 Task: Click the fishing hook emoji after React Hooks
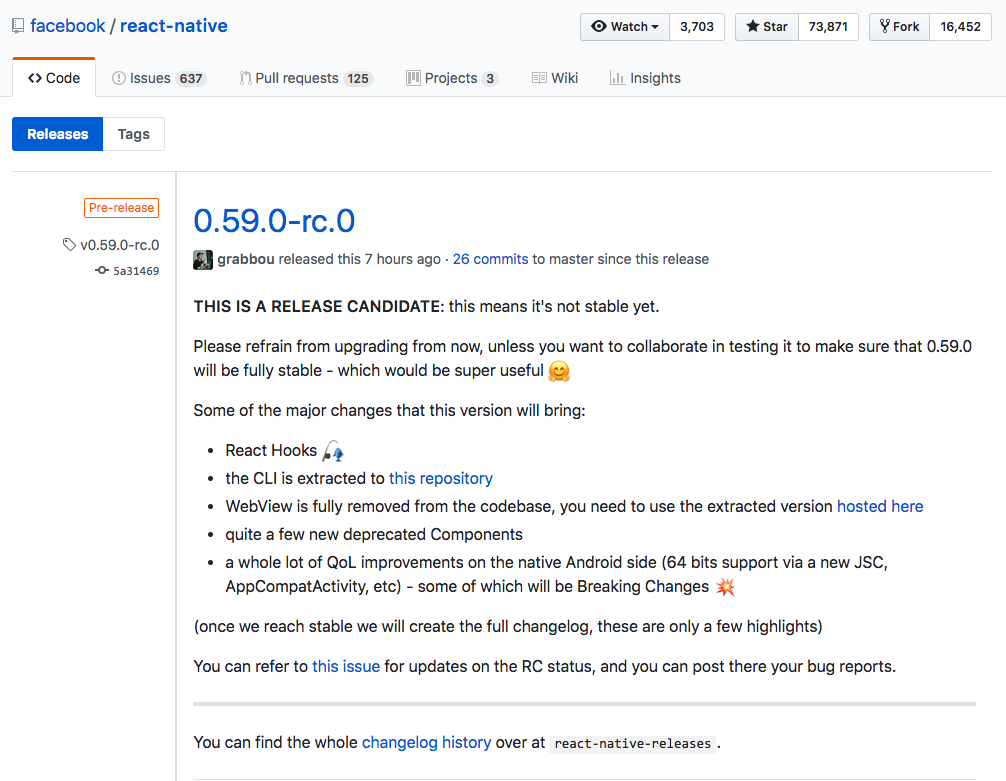333,451
